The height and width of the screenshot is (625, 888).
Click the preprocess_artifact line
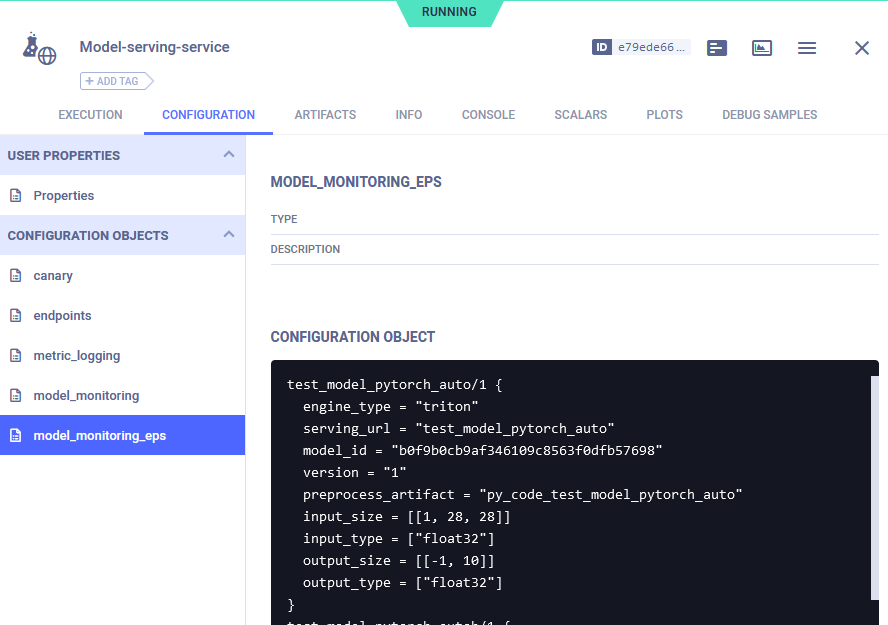click(x=522, y=495)
